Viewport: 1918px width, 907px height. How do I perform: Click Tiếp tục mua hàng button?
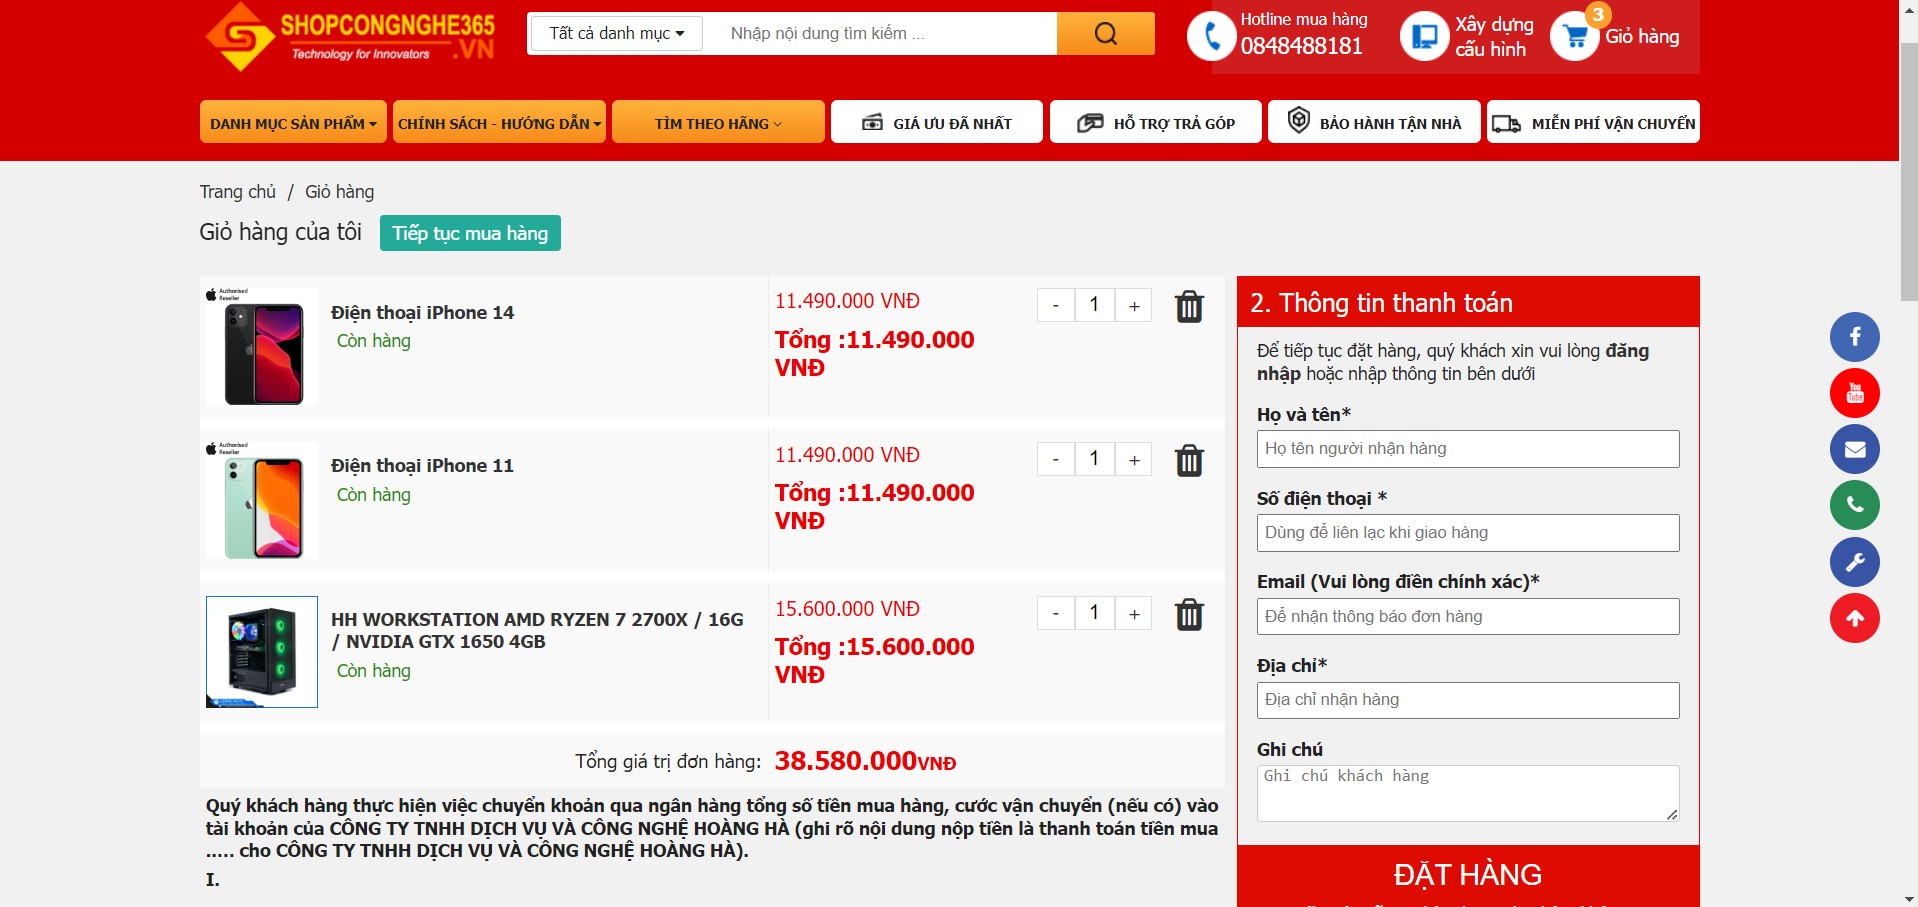pos(470,233)
